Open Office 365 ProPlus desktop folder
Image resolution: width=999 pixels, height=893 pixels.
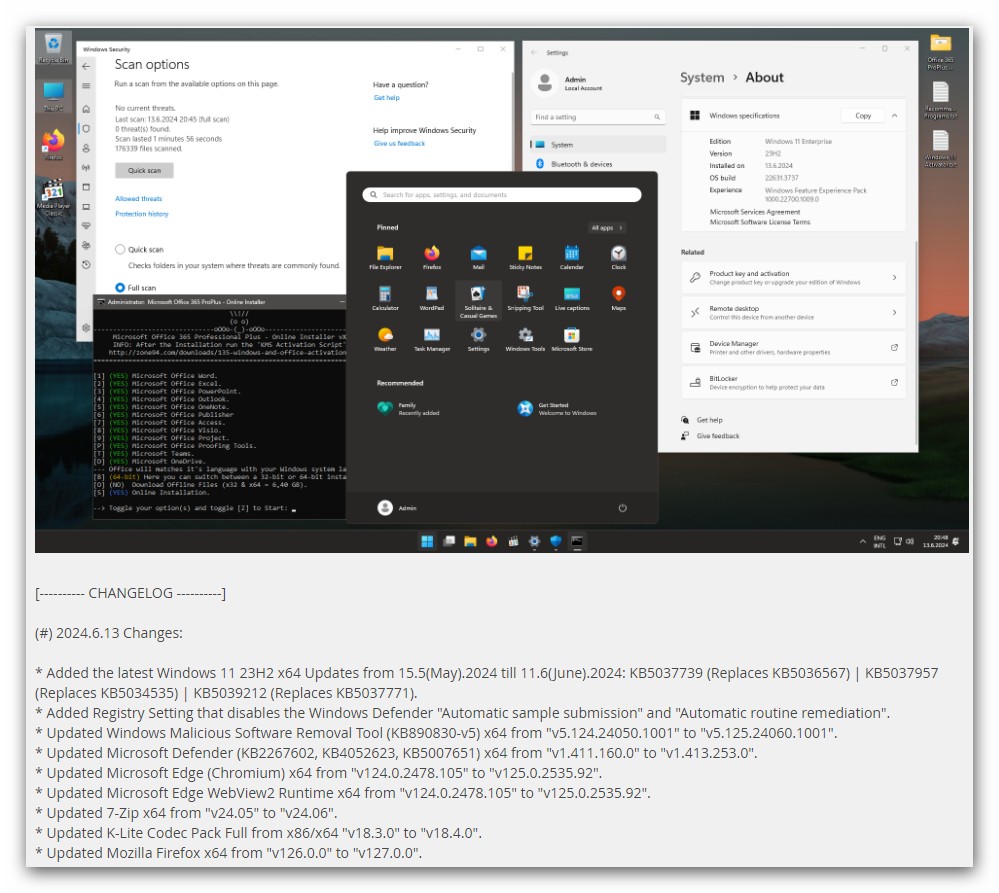tap(940, 52)
